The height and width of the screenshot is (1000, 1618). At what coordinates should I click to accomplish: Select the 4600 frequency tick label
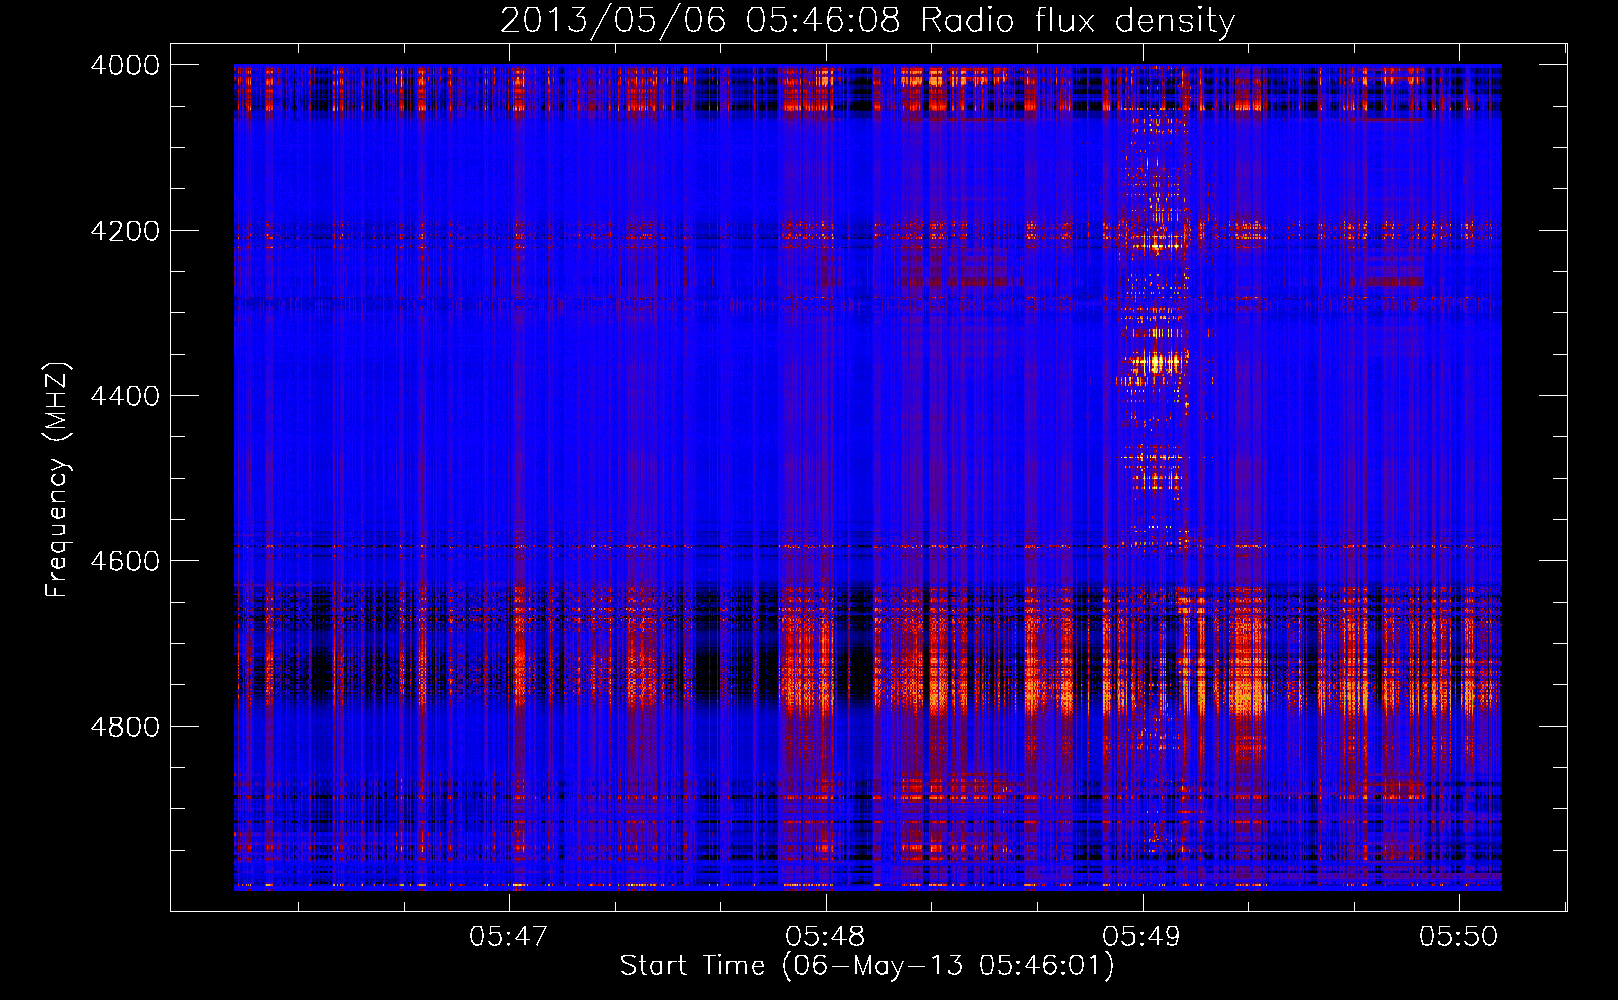point(125,561)
